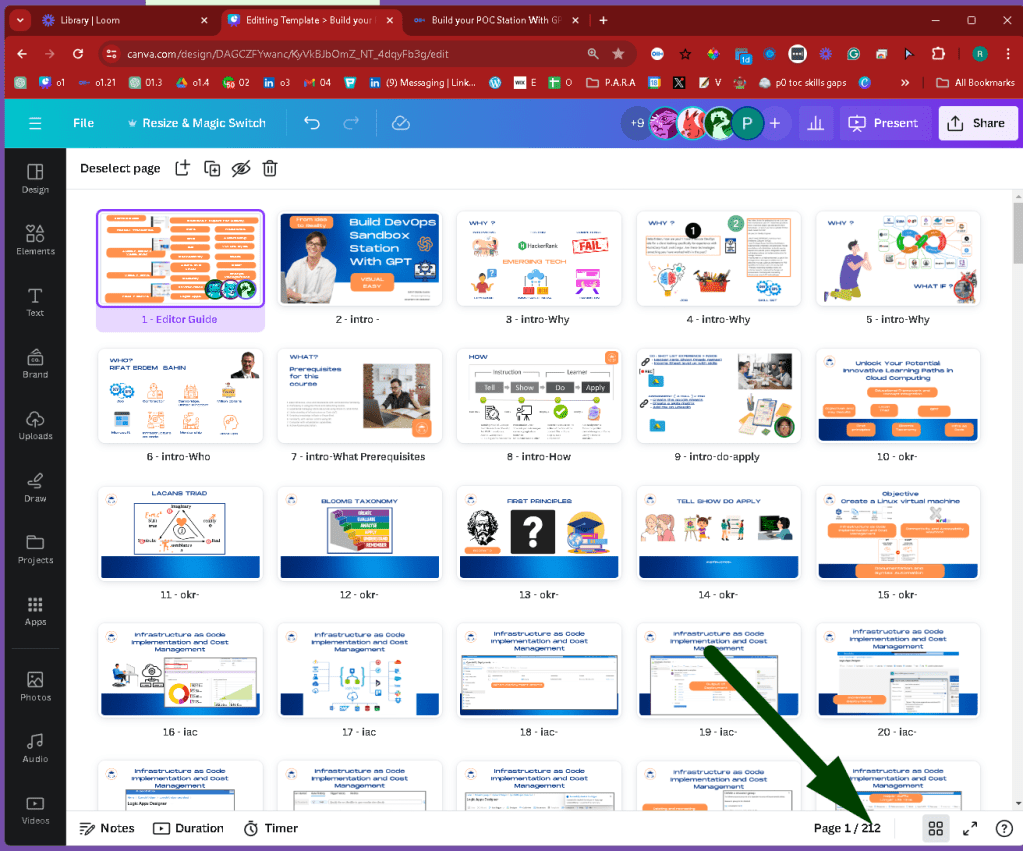Expand the hidden bookmarks chevron
Screen dimensions: 1023x851
pyautogui.click(x=905, y=82)
